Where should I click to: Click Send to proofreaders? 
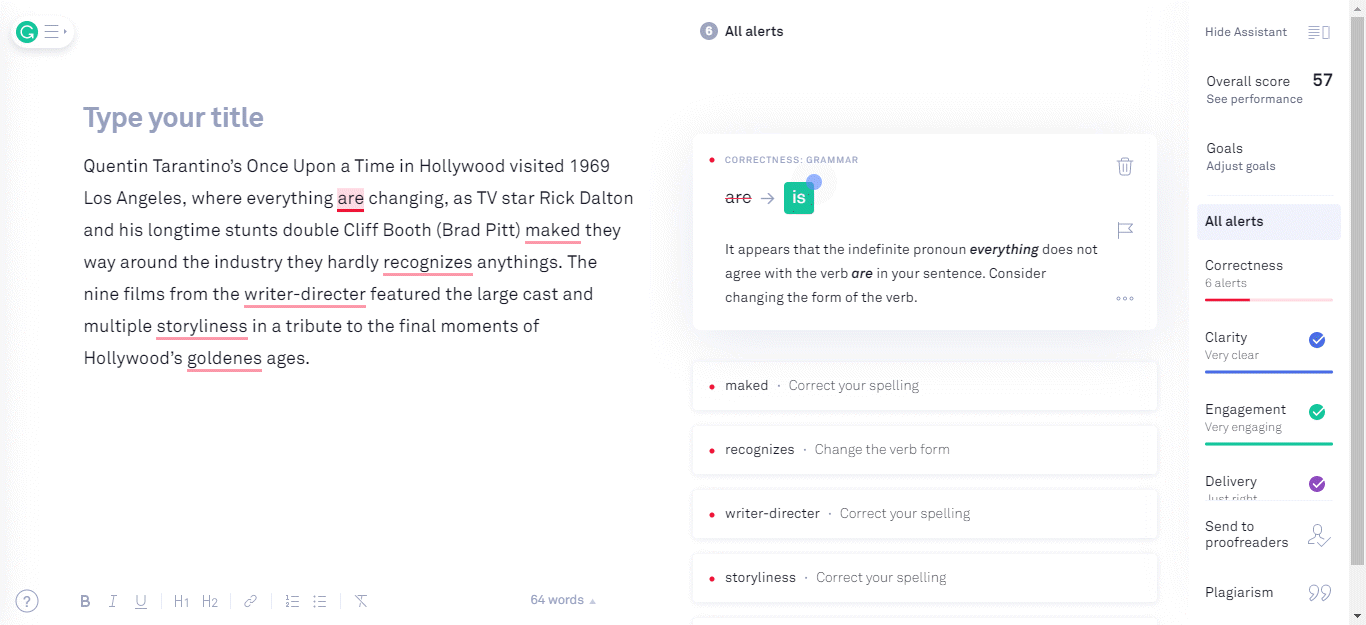pos(1246,534)
